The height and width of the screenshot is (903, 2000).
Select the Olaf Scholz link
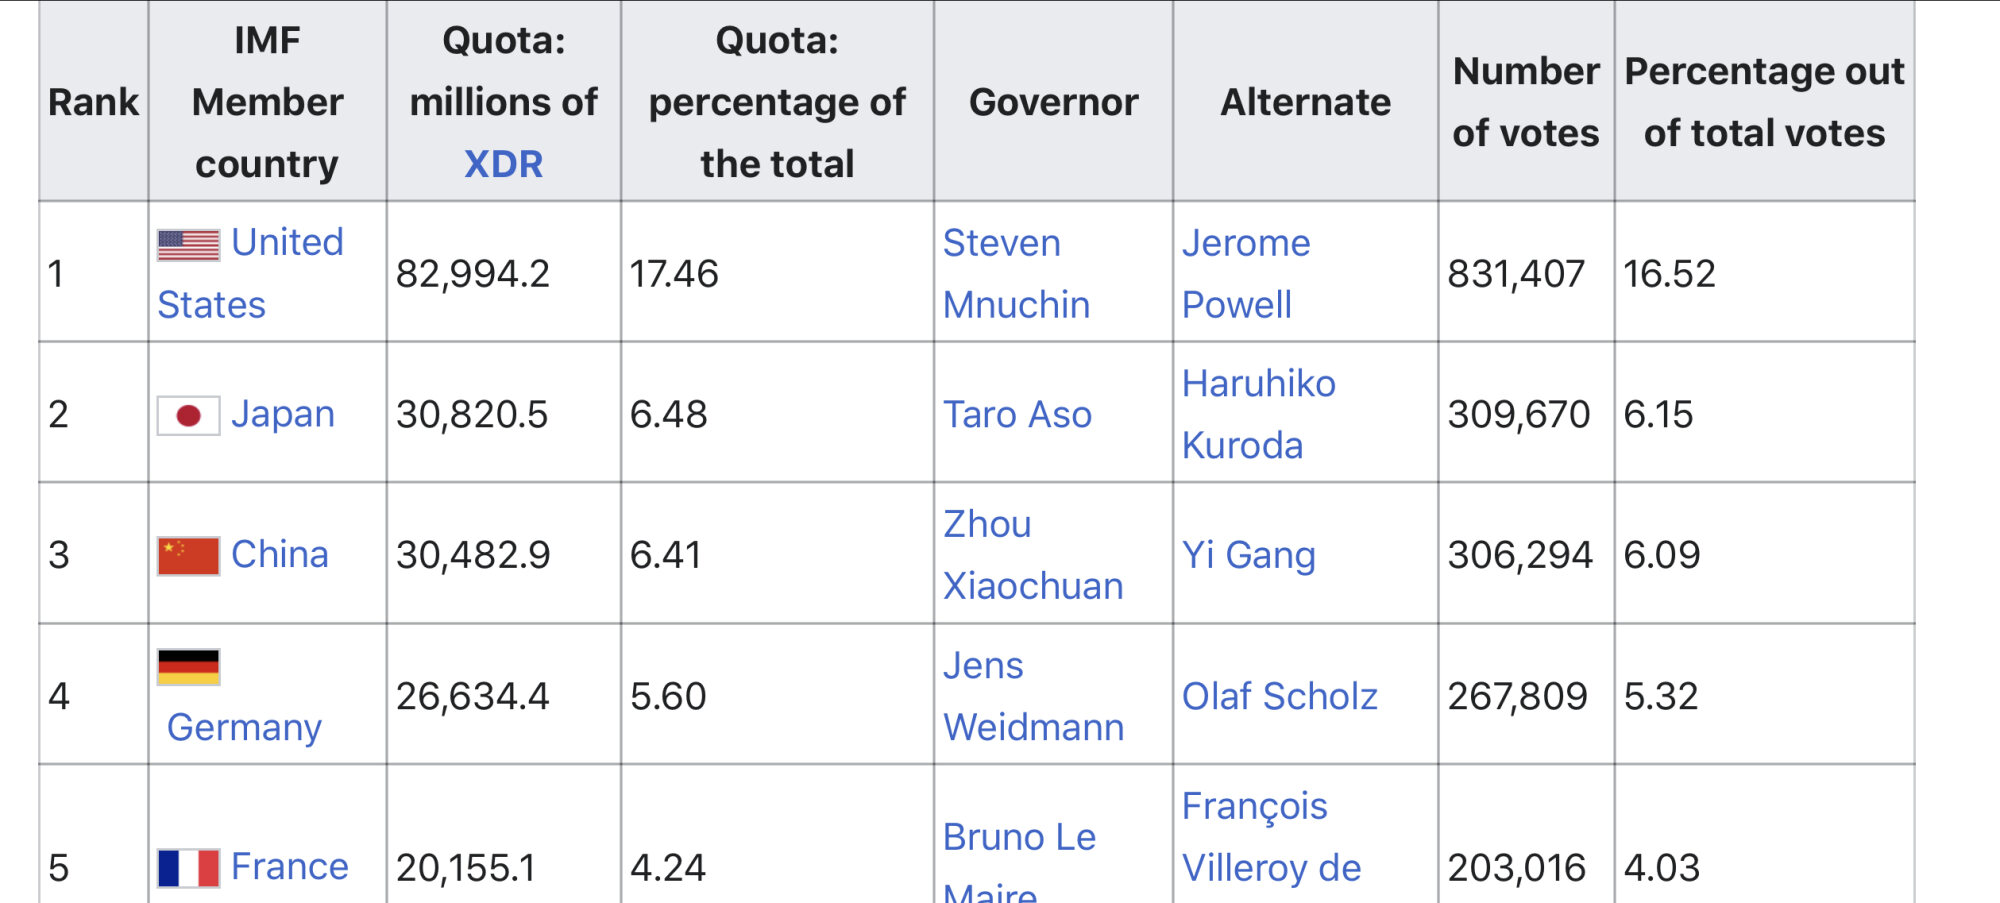(1280, 696)
